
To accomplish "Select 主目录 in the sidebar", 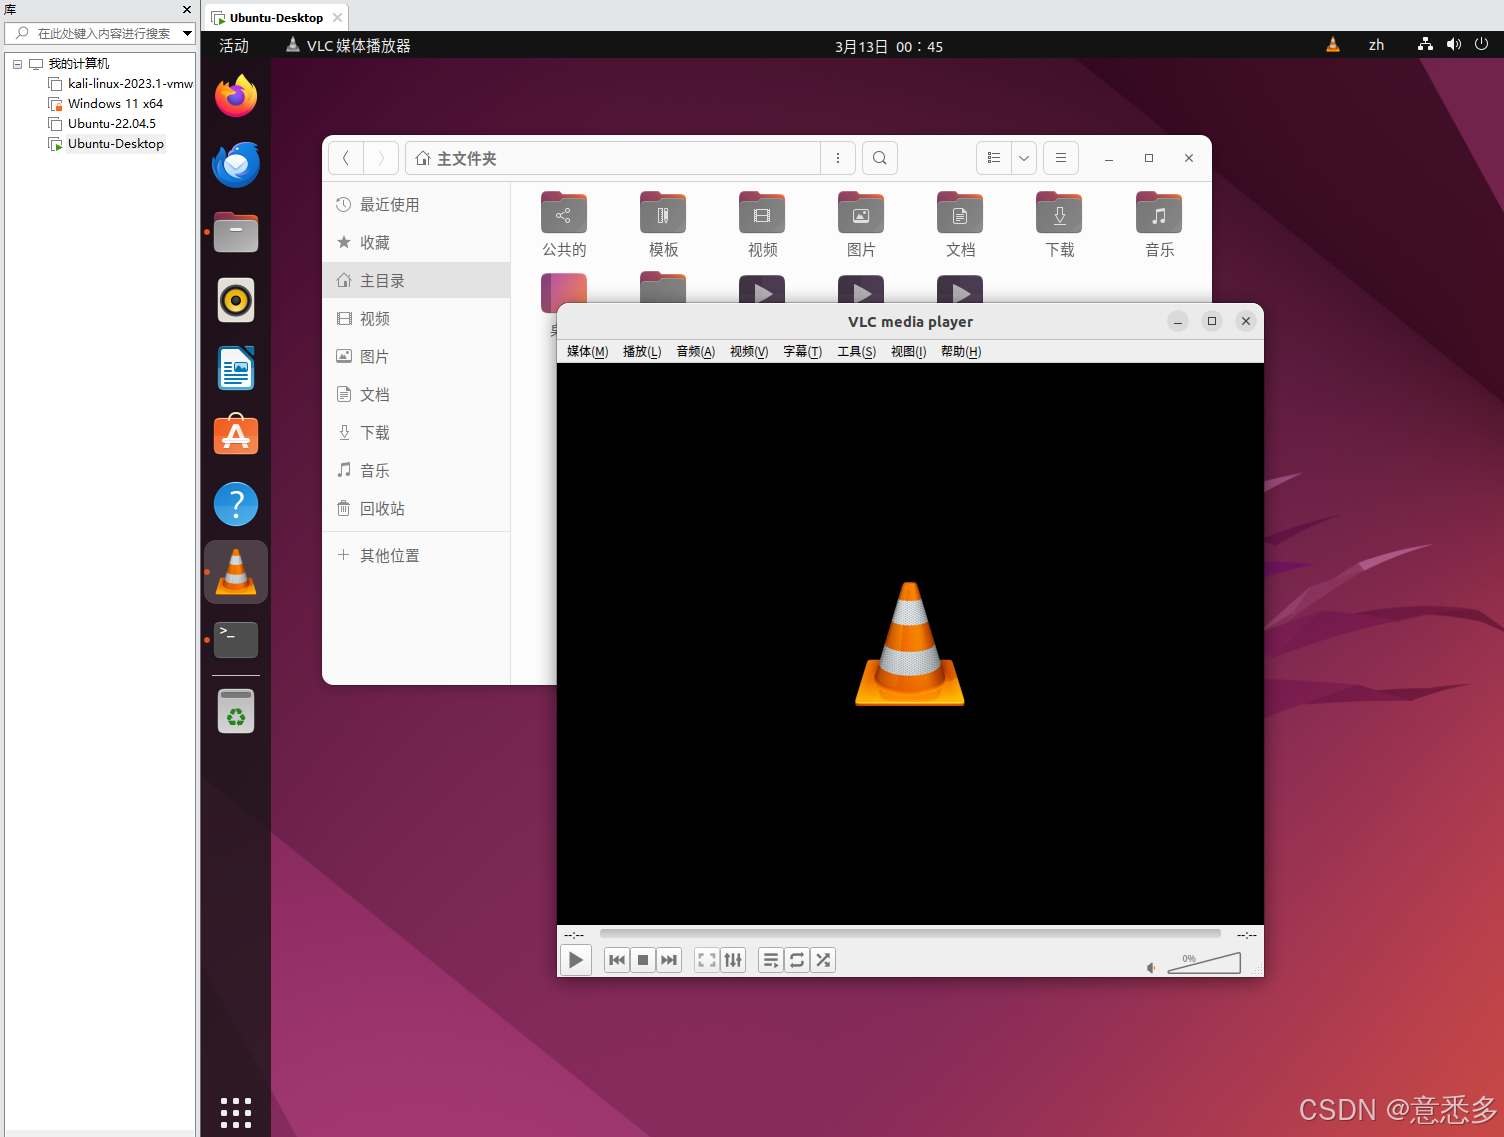I will point(416,281).
